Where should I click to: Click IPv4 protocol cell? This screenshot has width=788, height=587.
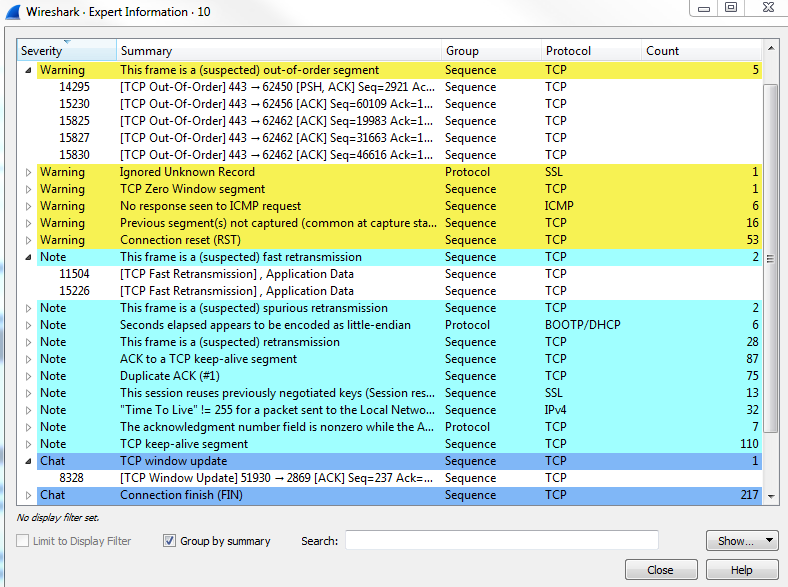555,410
